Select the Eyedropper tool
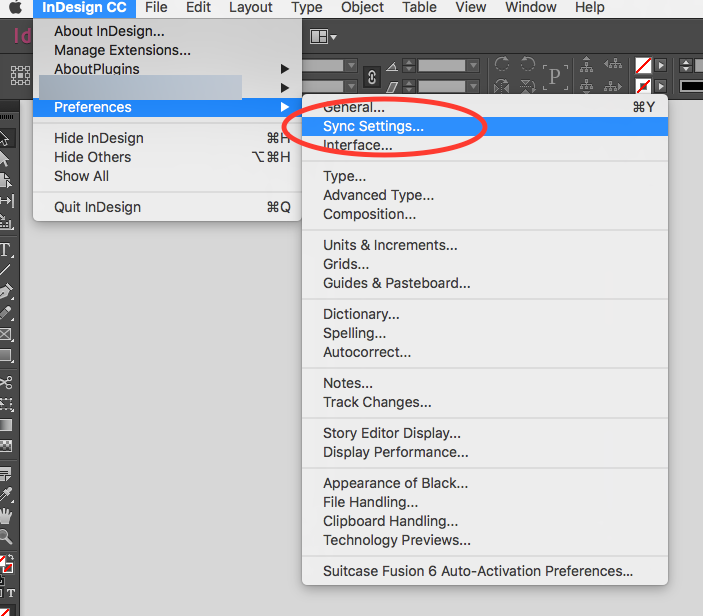 (6, 495)
